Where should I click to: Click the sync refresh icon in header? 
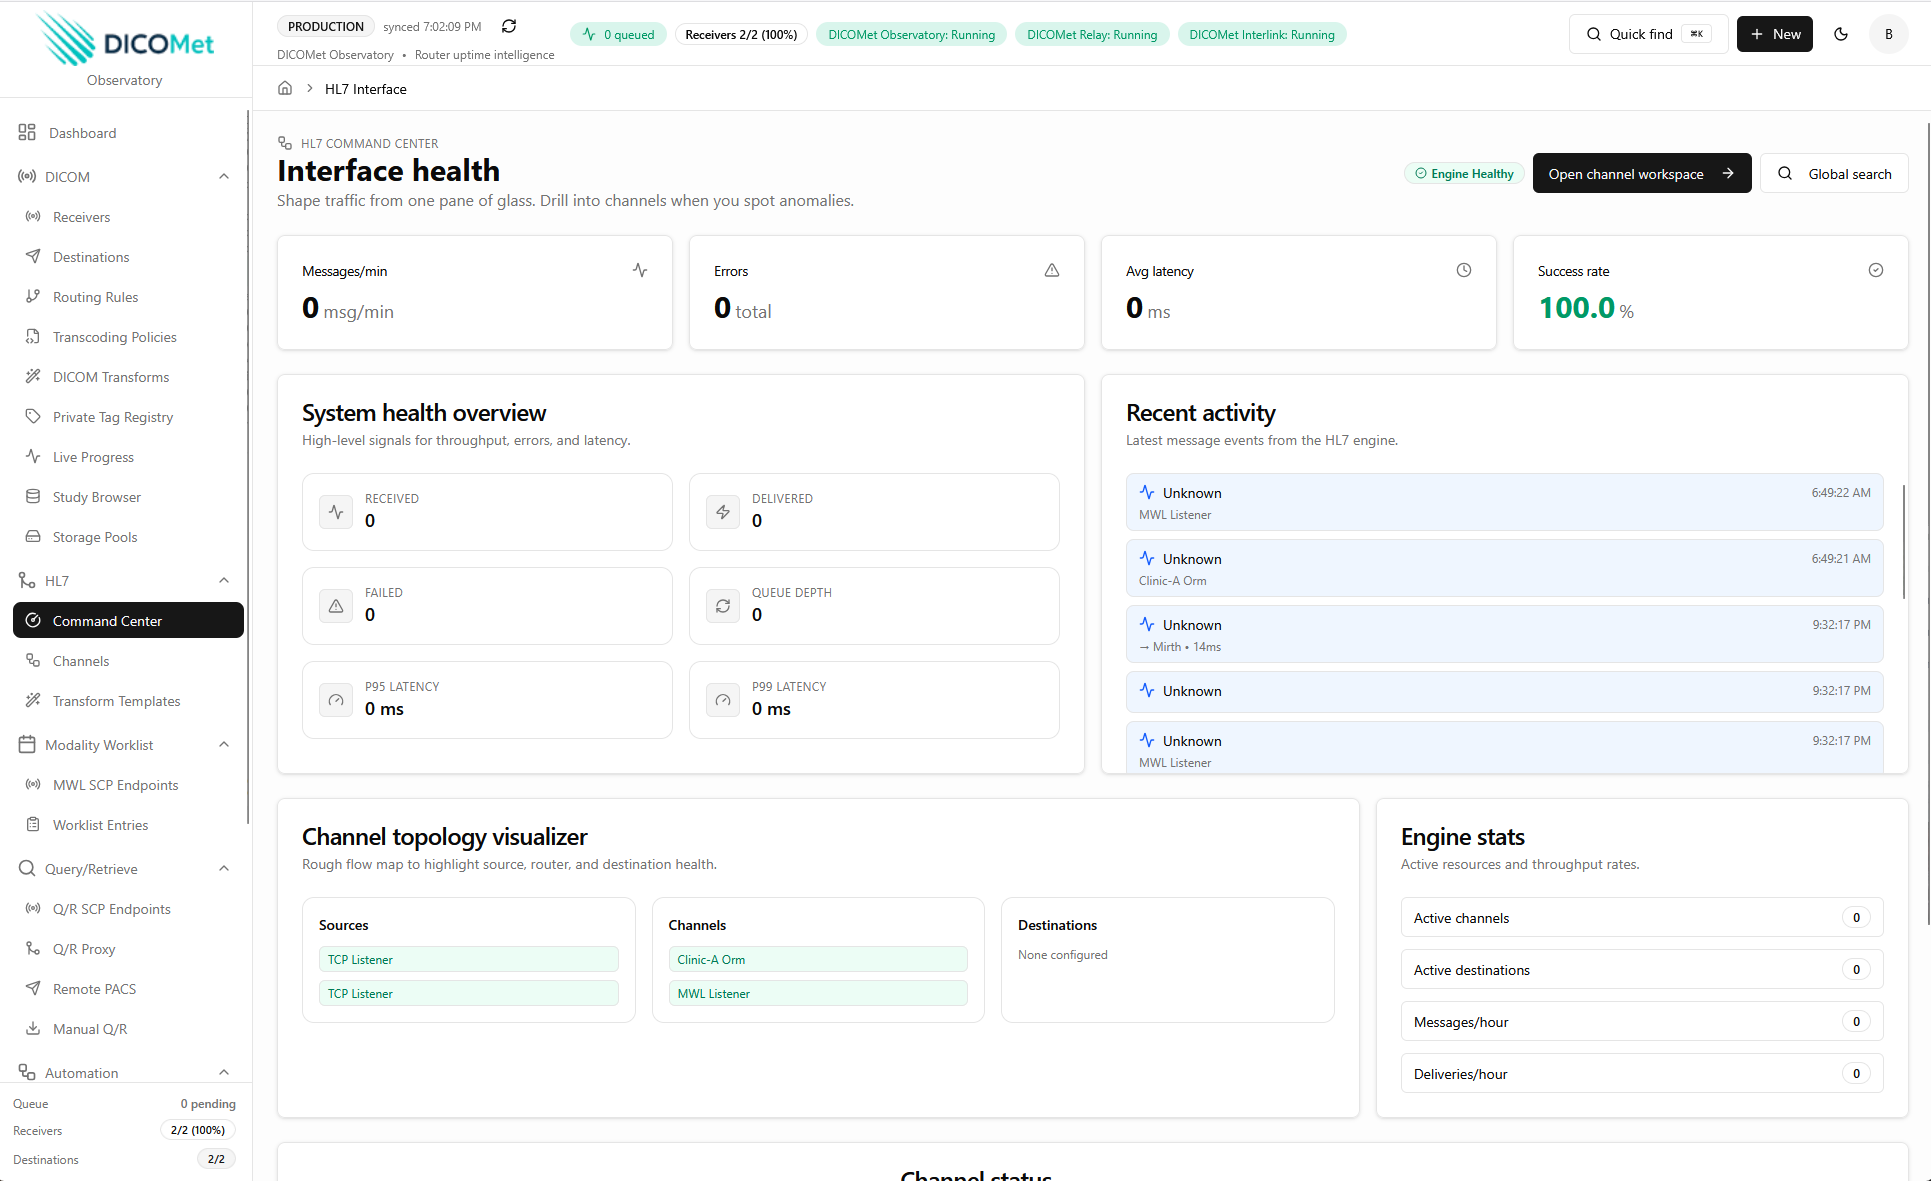(509, 26)
